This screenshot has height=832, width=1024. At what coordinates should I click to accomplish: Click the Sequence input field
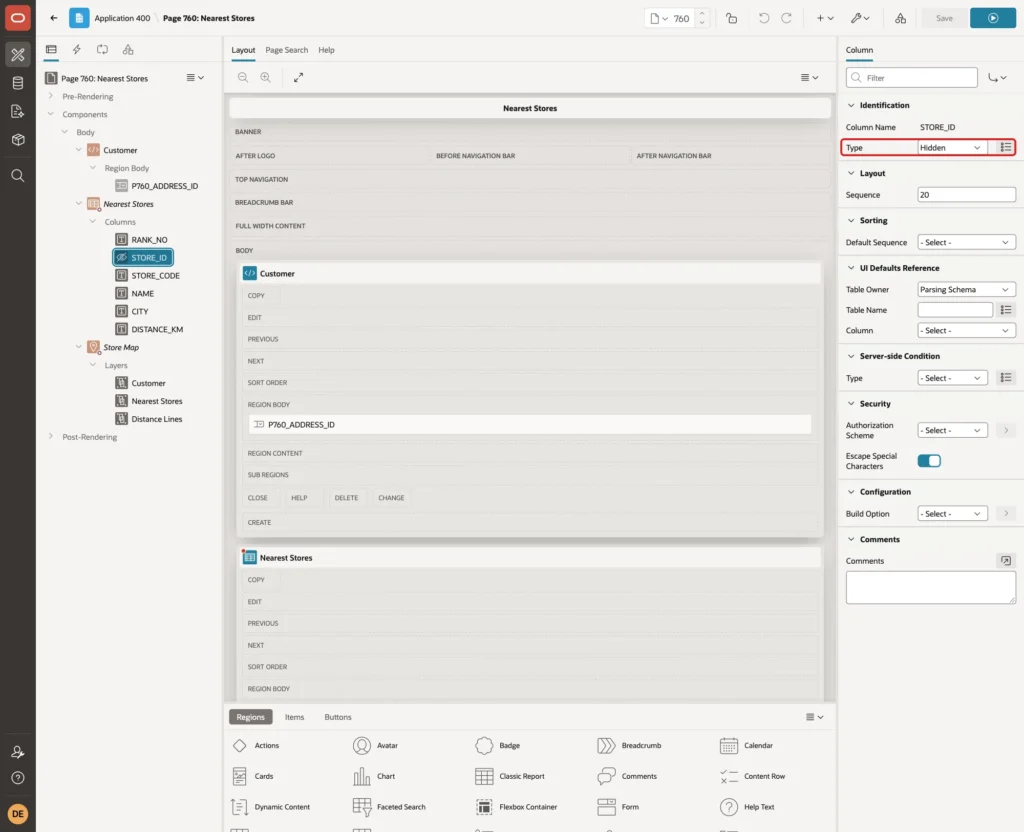click(x=966, y=195)
